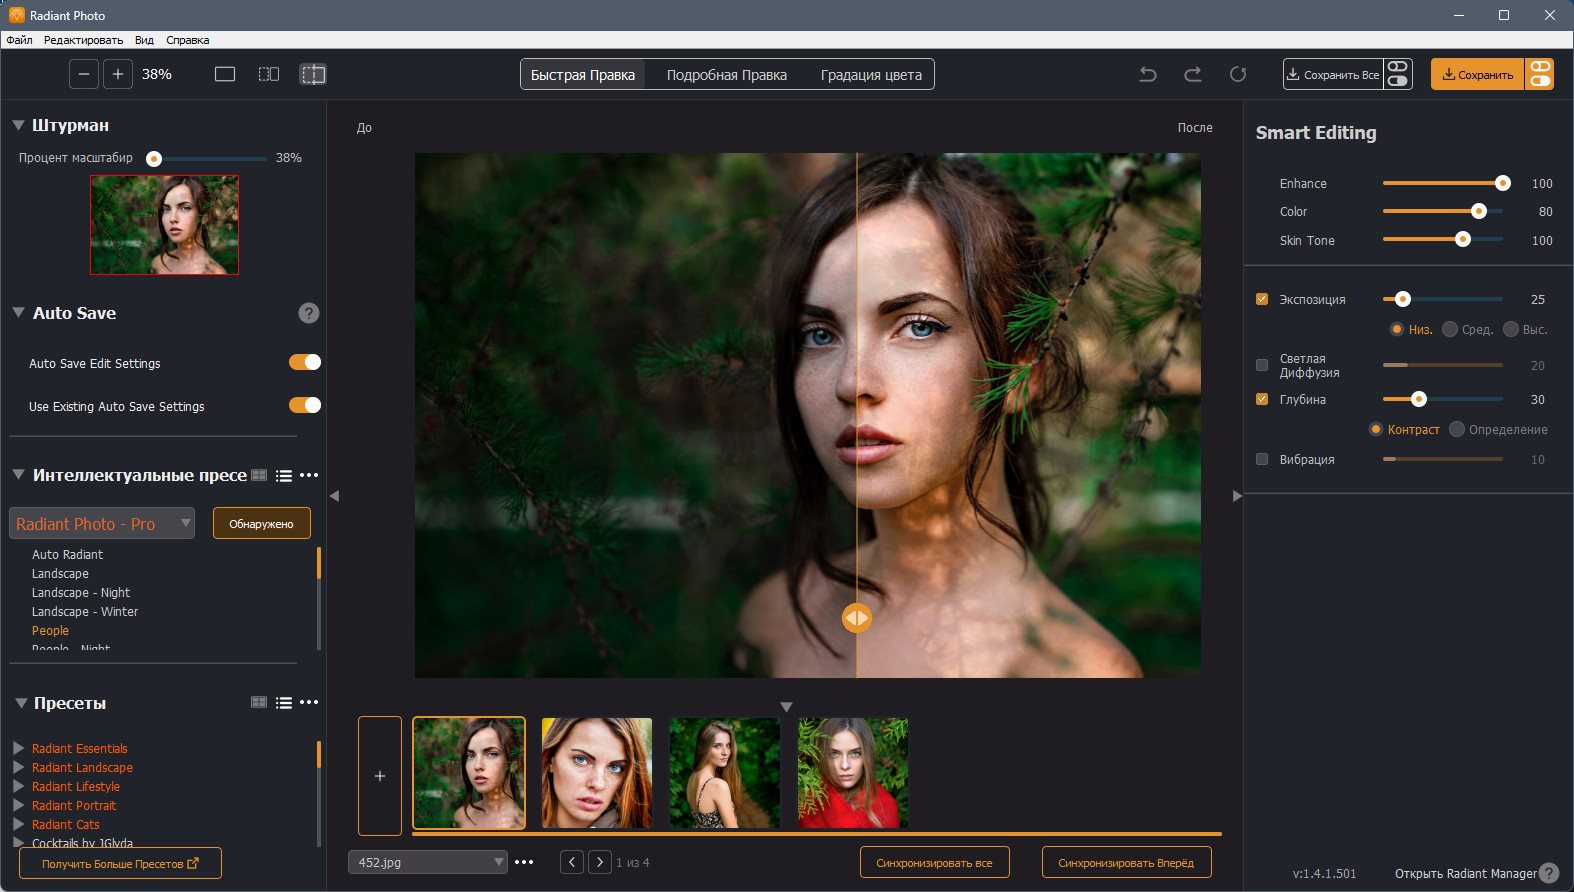
Task: Toggle Auto Save Edit Settings switch
Action: [x=305, y=362]
